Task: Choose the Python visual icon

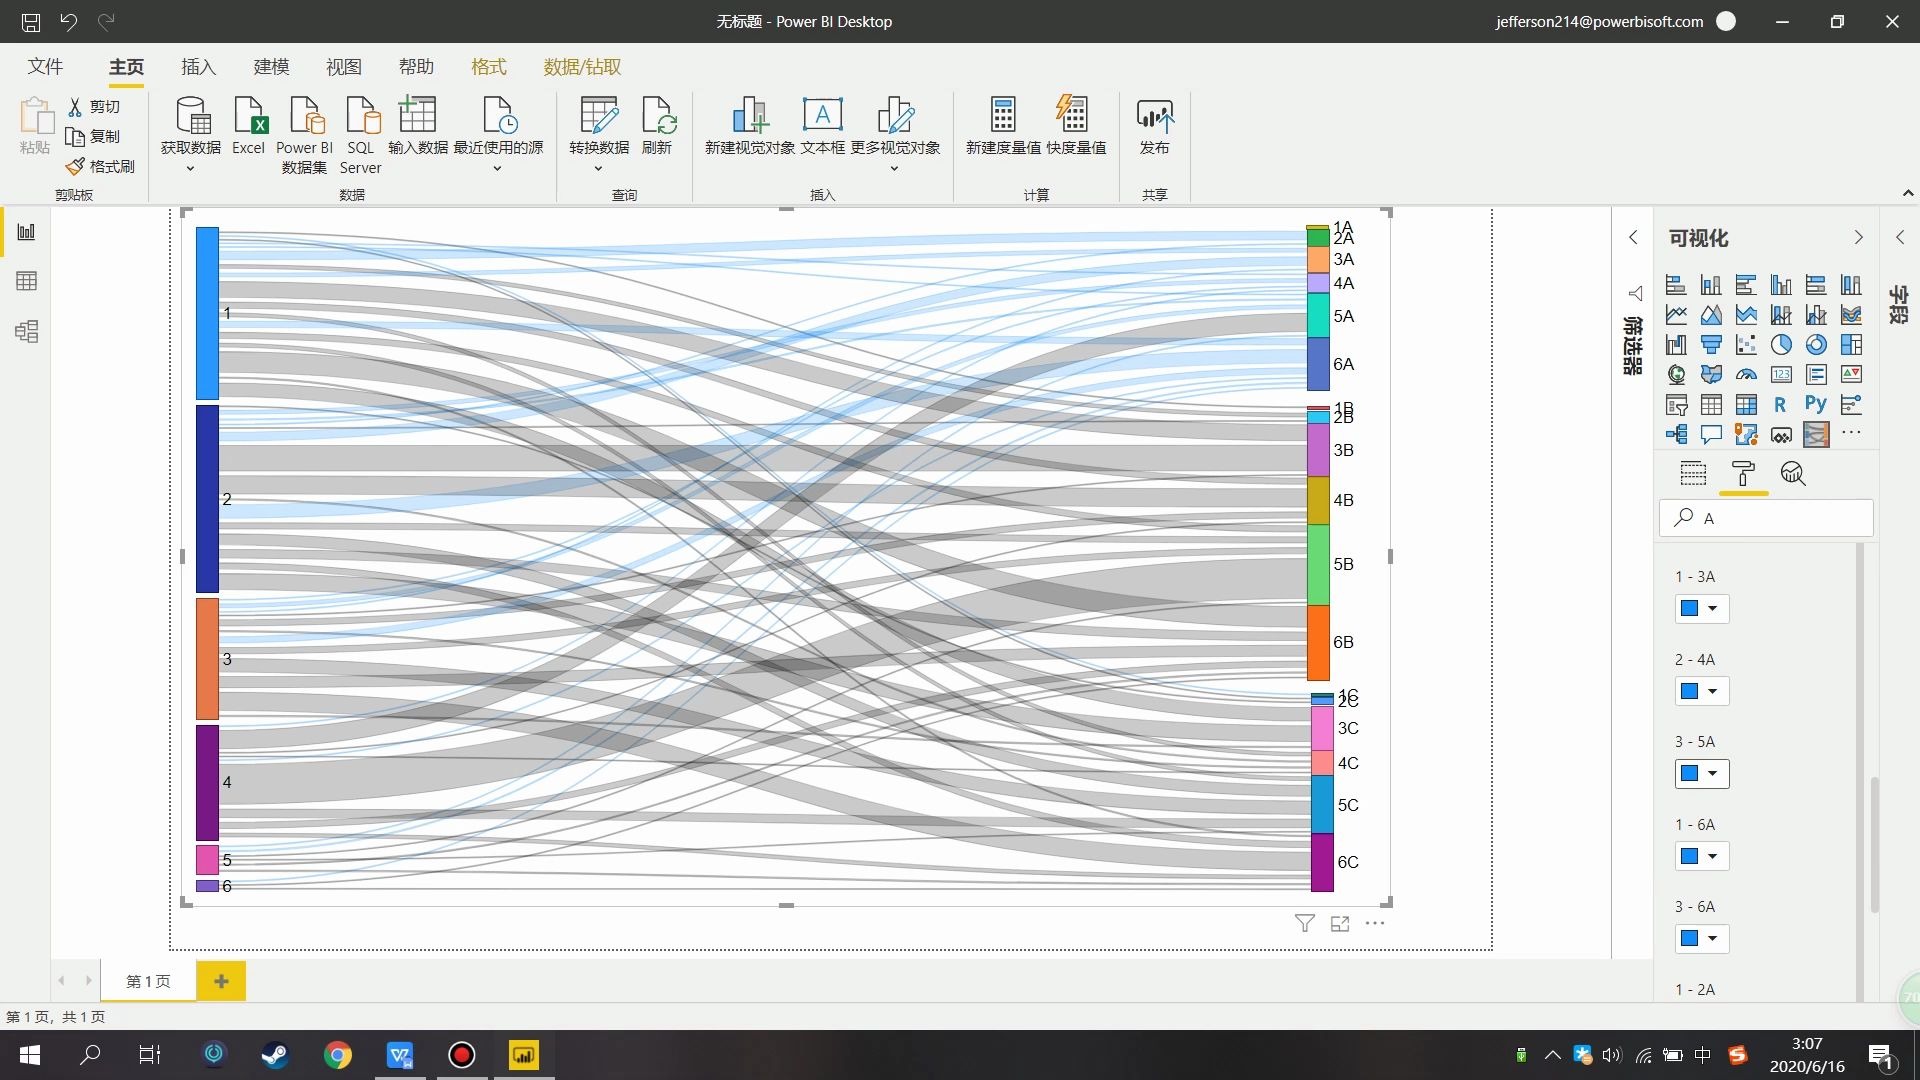Action: tap(1816, 404)
